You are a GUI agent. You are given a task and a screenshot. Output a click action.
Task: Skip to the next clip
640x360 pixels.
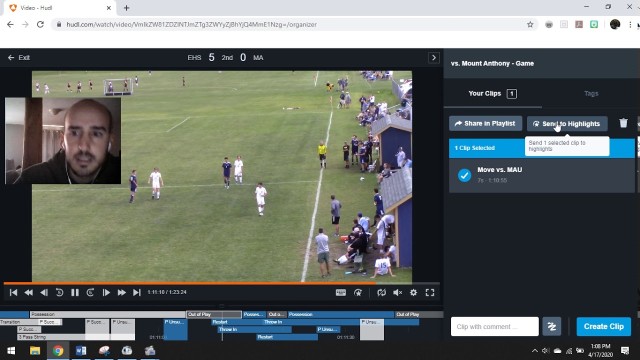click(x=137, y=293)
